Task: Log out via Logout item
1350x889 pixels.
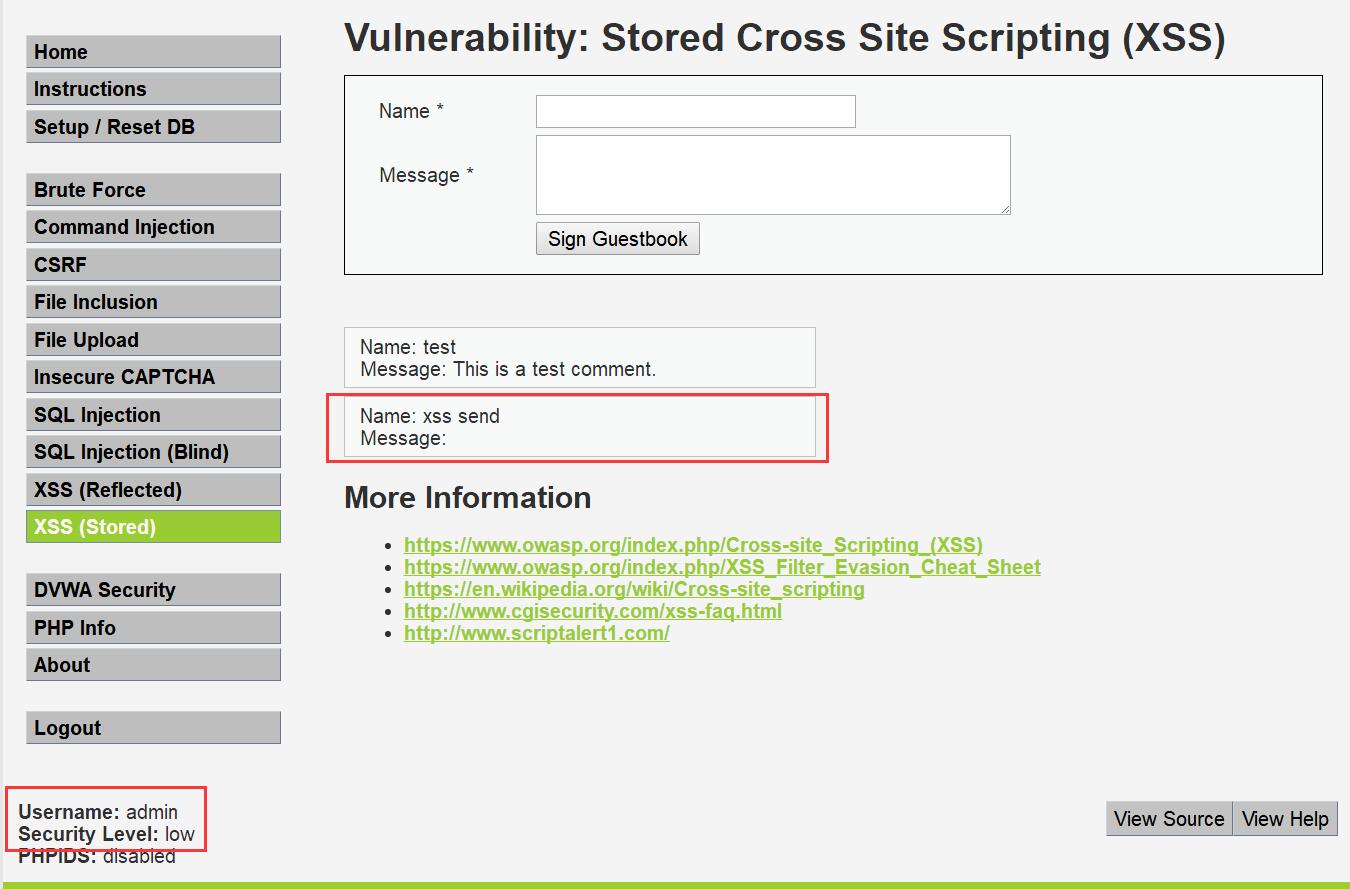Action: [153, 728]
